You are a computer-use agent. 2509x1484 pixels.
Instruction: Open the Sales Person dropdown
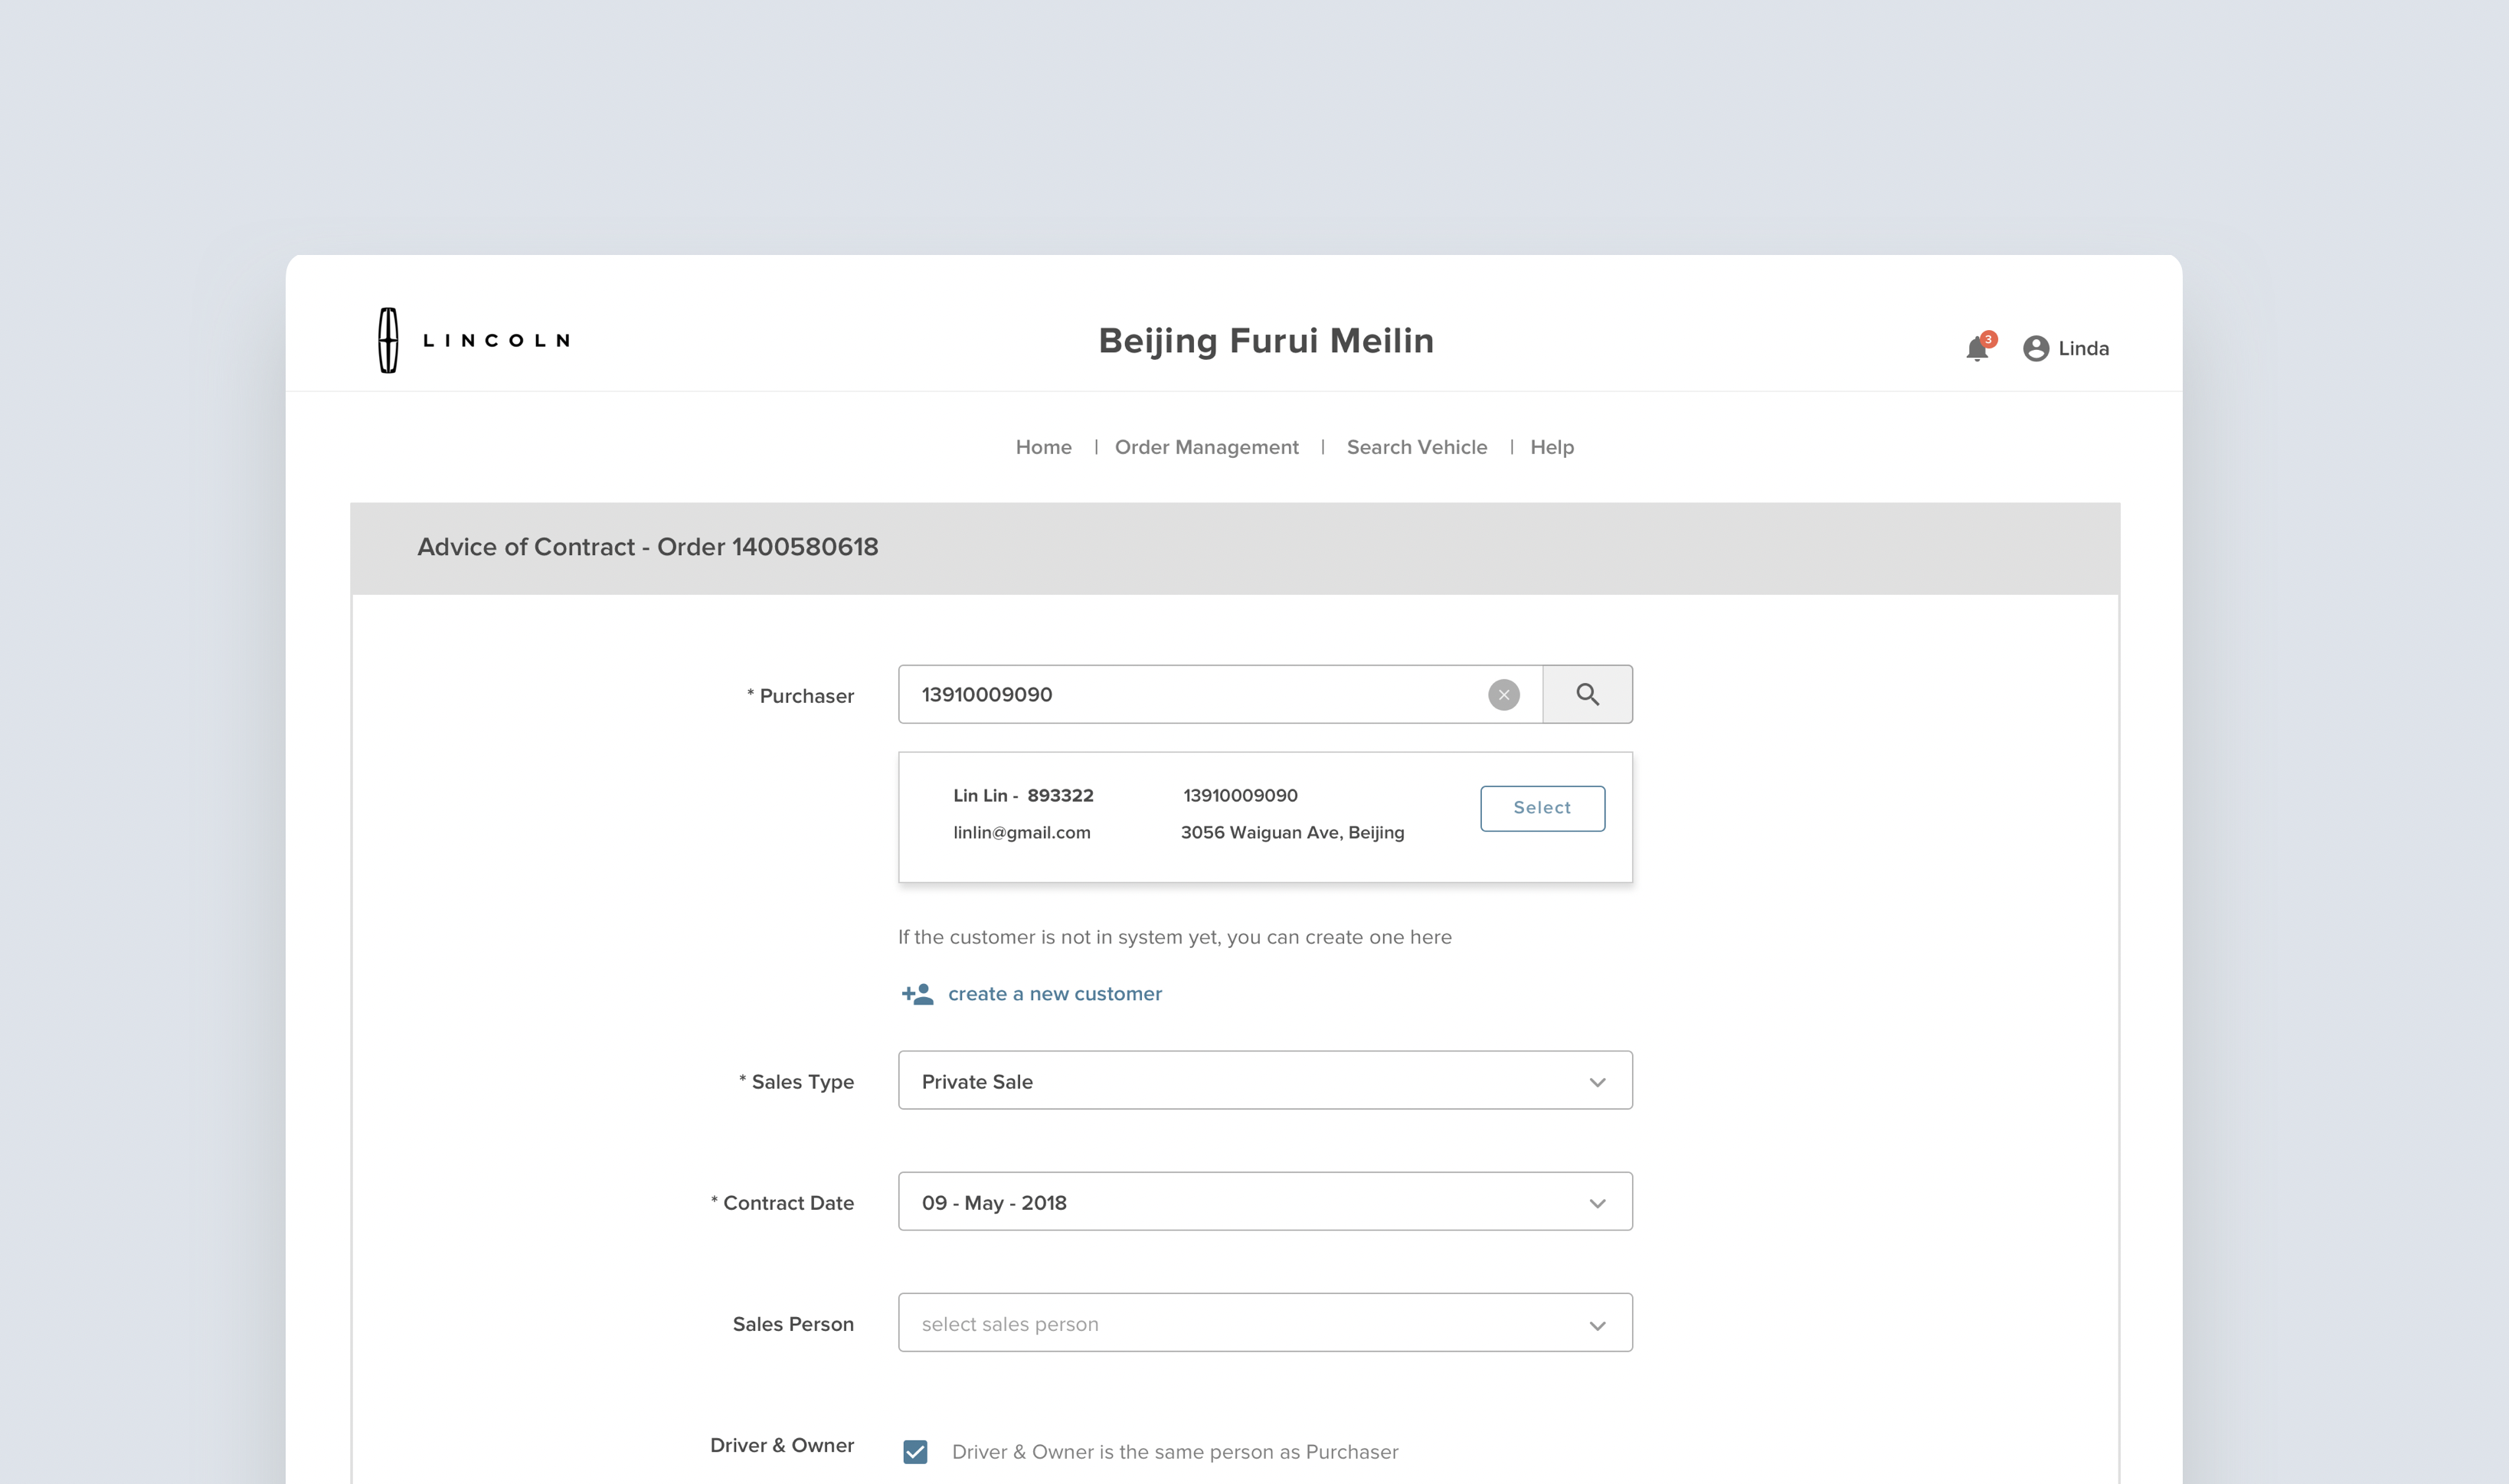pos(1265,1323)
